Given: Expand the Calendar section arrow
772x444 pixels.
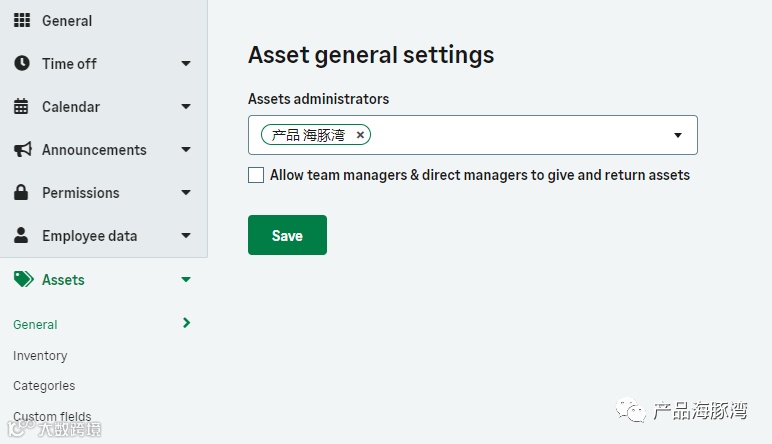Looking at the screenshot, I should coord(185,107).
